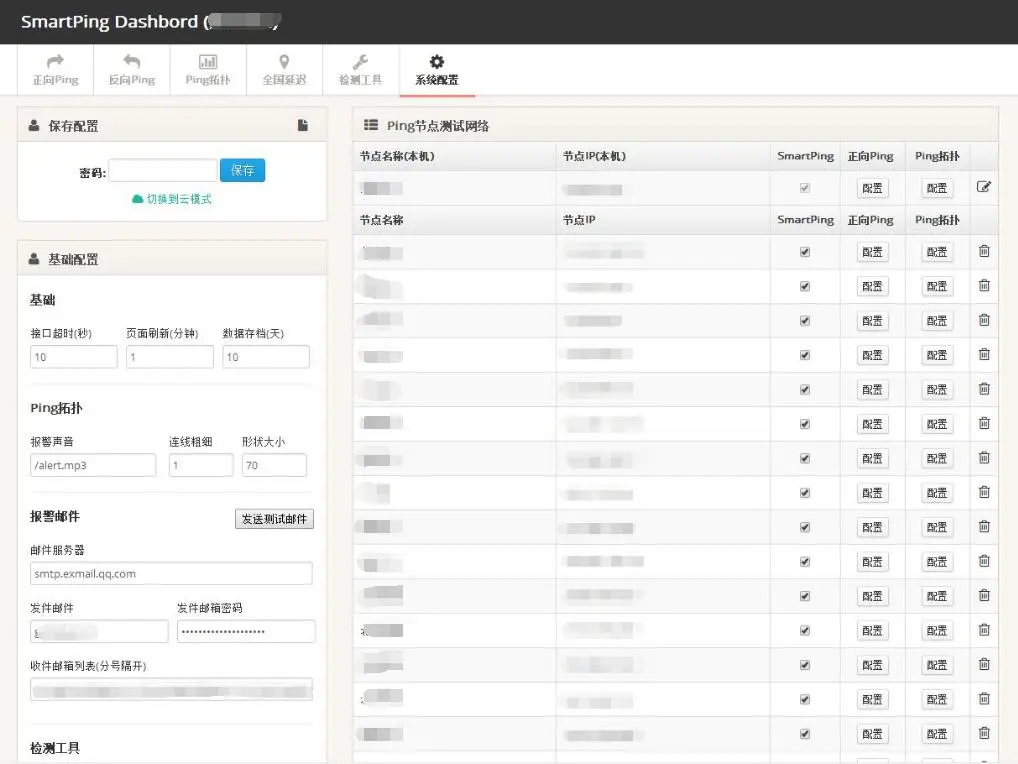Switch to the 反向Ping tab
The height and width of the screenshot is (764, 1018).
(132, 70)
